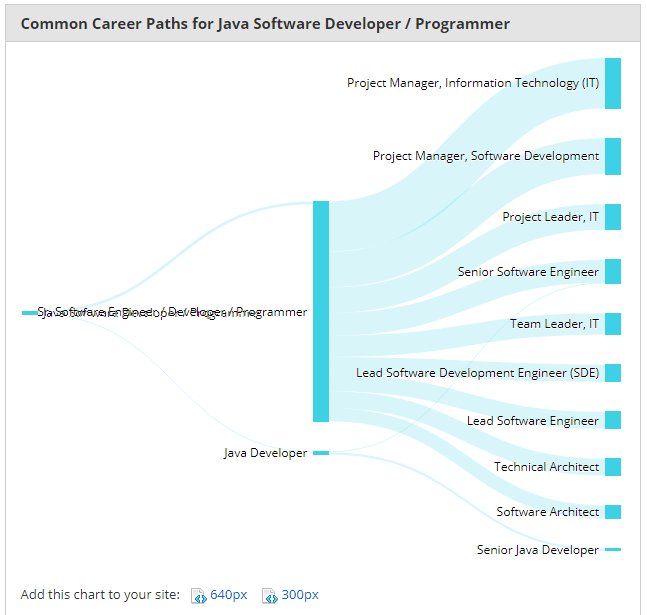The image size is (647, 615).
Task: Click the Technical Architect label text
Action: point(546,467)
